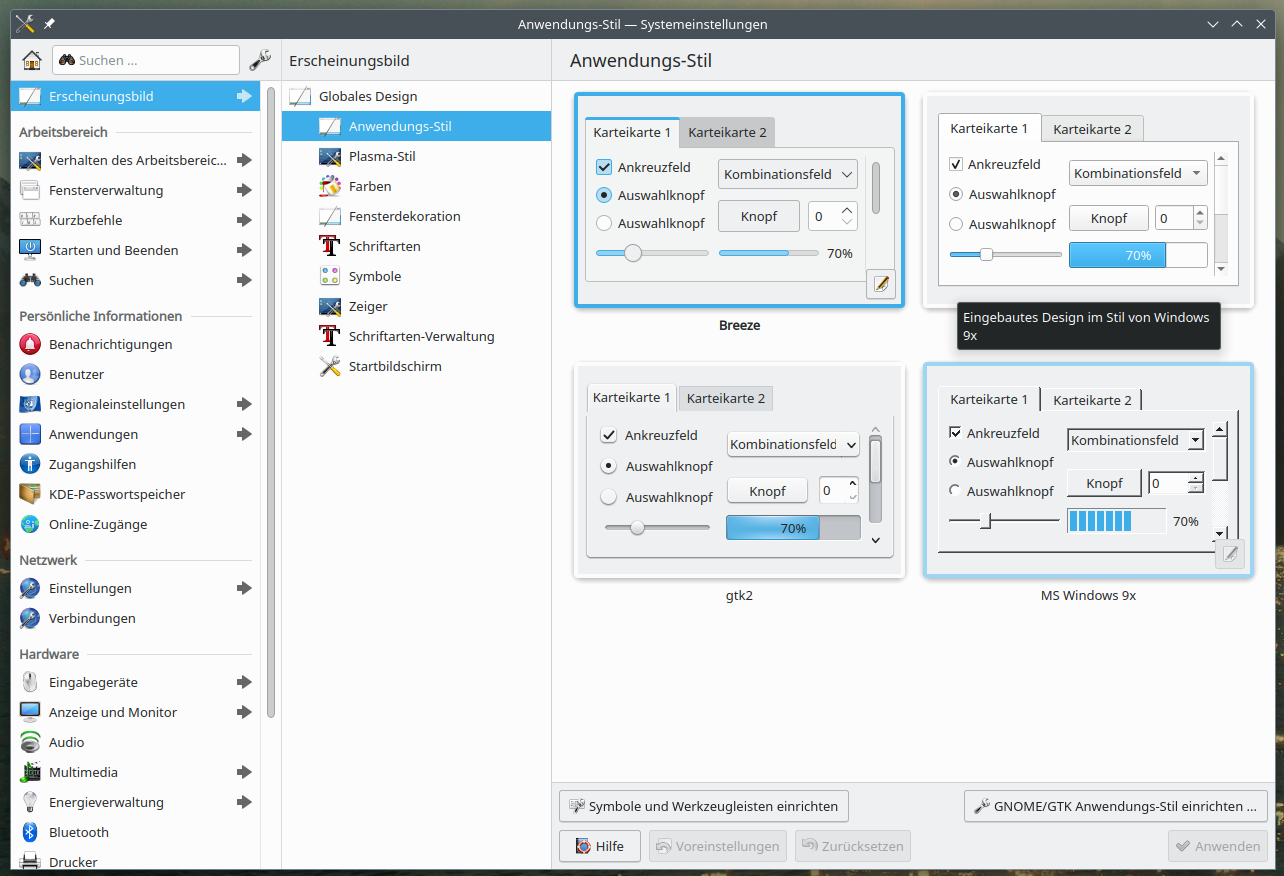Switch to Karteikarte 2 in Breeze preview
The height and width of the screenshot is (876, 1284).
click(727, 132)
